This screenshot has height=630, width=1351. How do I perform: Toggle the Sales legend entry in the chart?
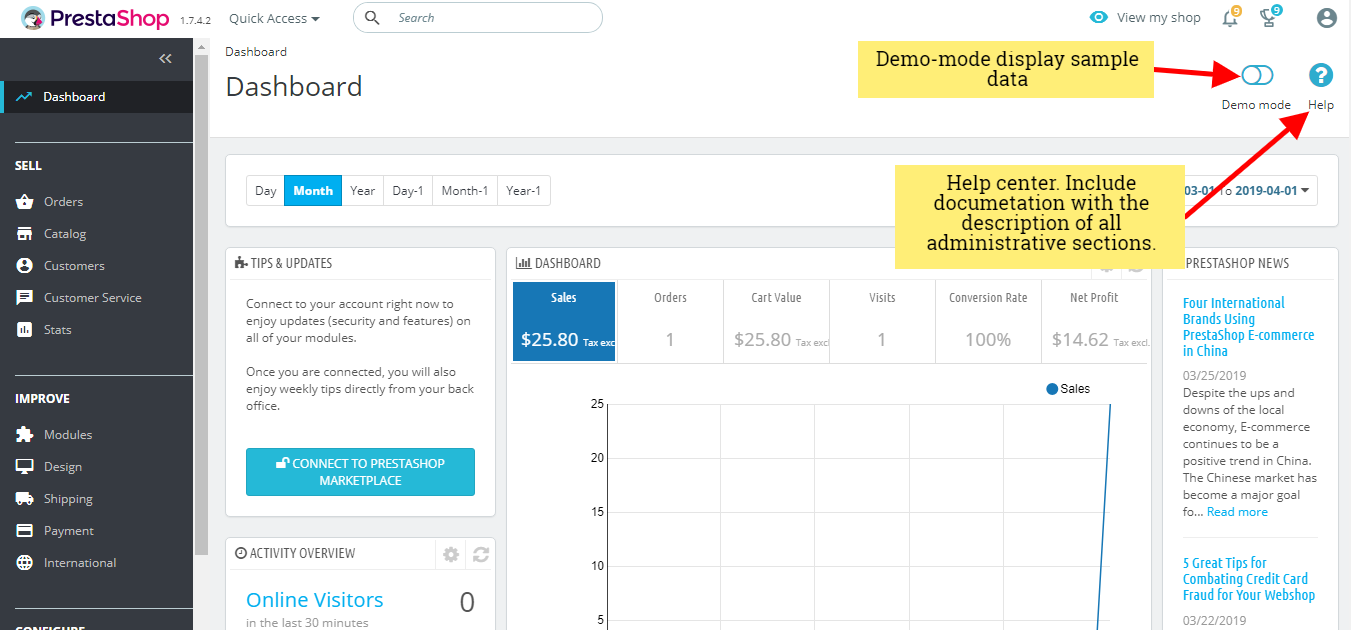point(1068,389)
